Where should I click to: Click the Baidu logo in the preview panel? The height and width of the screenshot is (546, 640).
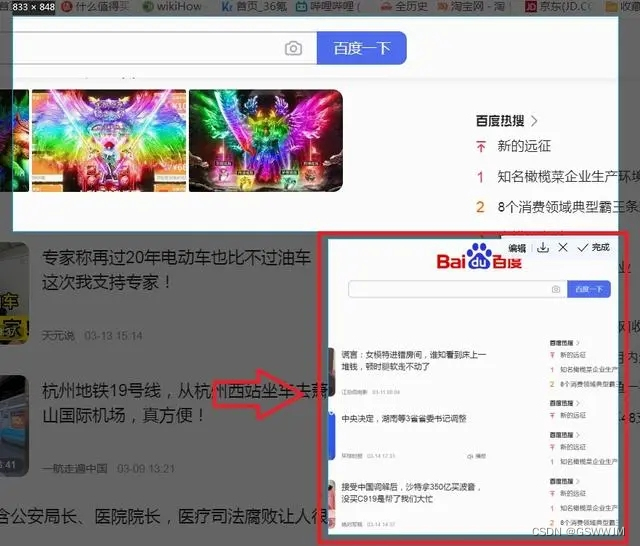[479, 257]
